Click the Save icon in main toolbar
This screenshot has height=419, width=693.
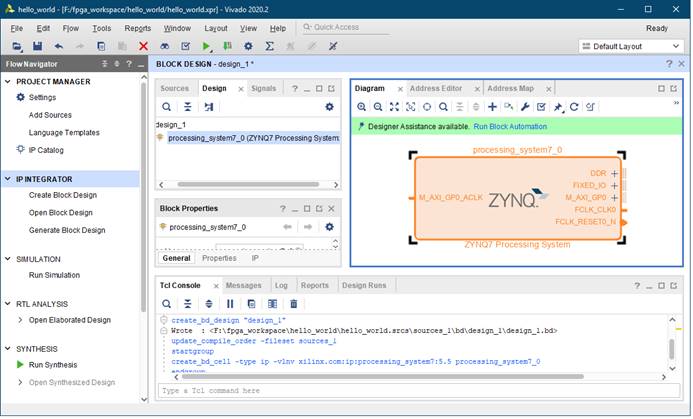click(x=37, y=46)
